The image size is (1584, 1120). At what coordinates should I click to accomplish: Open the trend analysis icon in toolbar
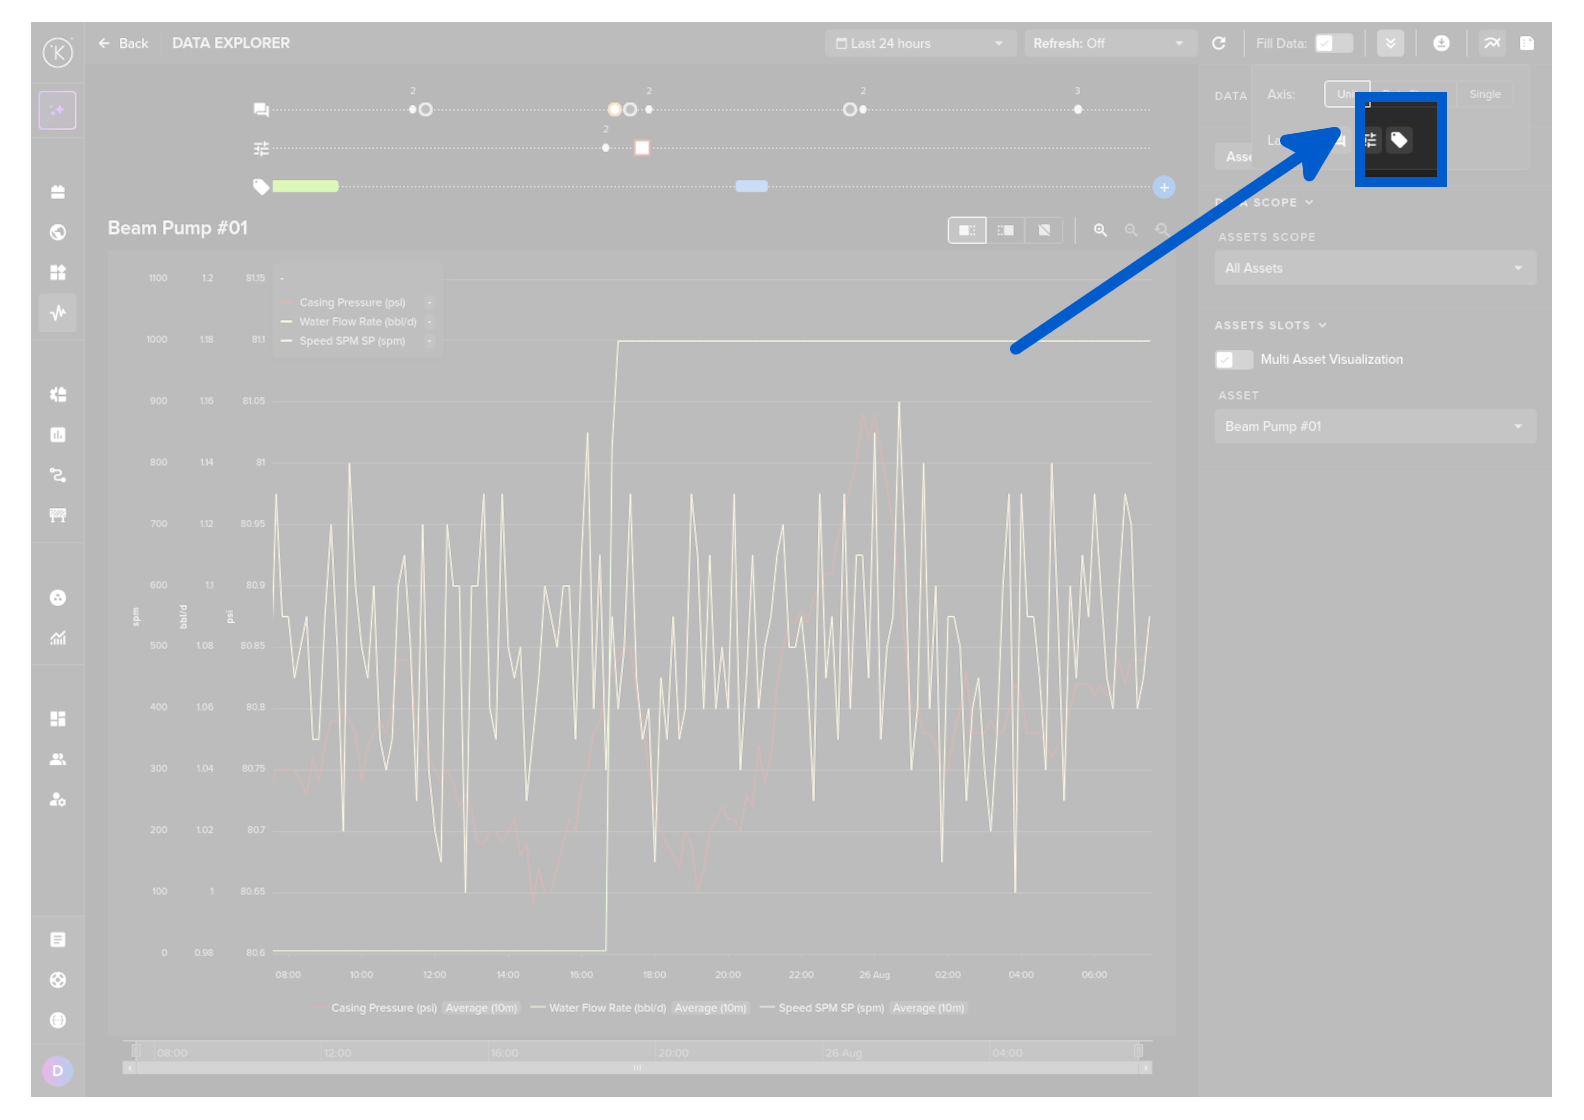pyautogui.click(x=1492, y=44)
